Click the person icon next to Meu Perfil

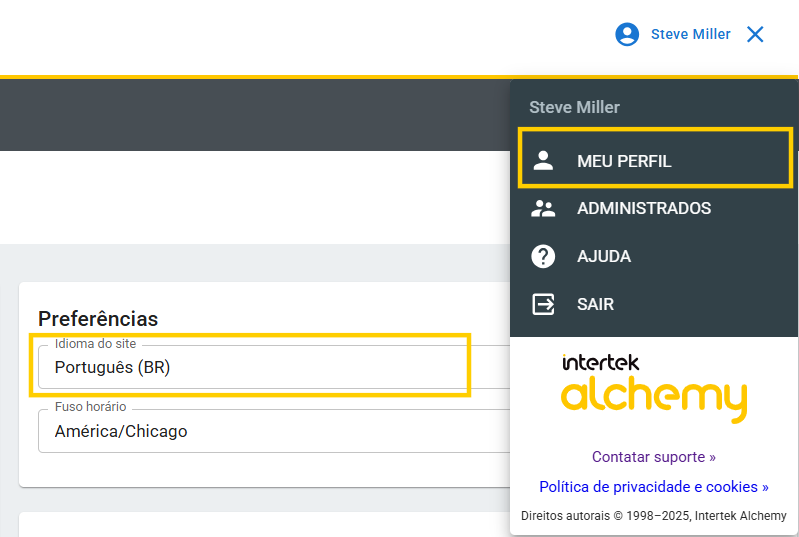pyautogui.click(x=543, y=160)
